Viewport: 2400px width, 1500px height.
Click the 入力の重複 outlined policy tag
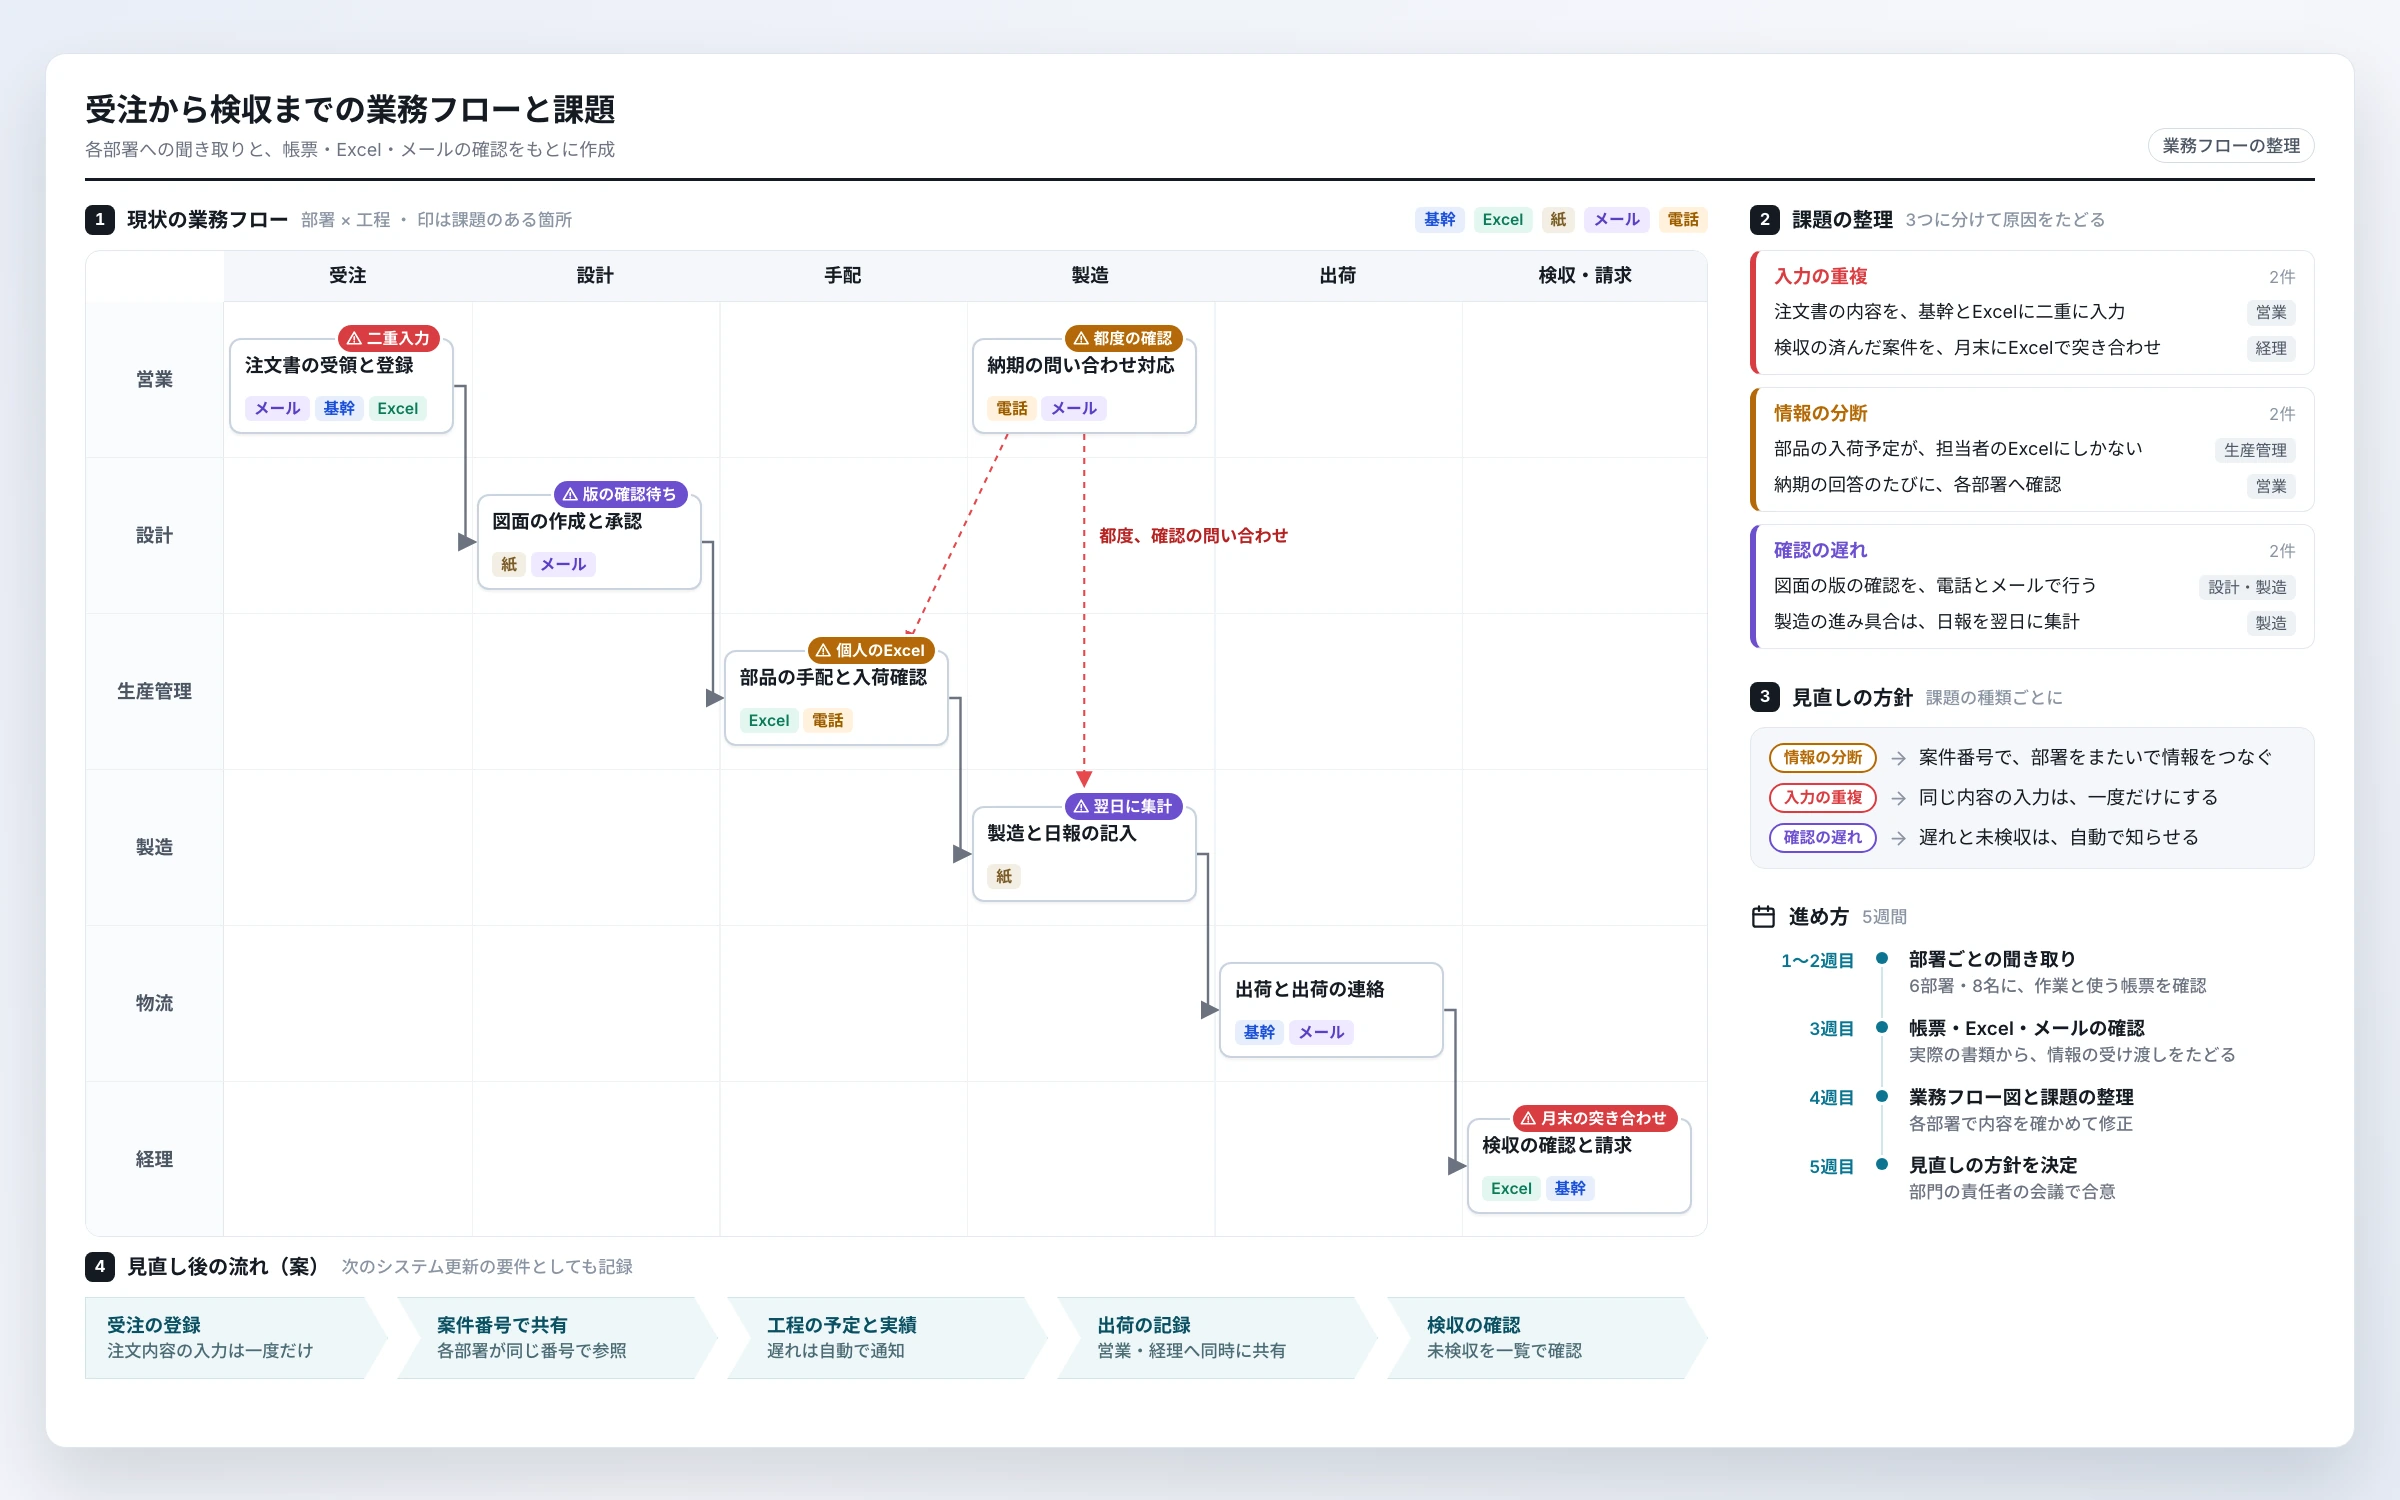point(1822,797)
